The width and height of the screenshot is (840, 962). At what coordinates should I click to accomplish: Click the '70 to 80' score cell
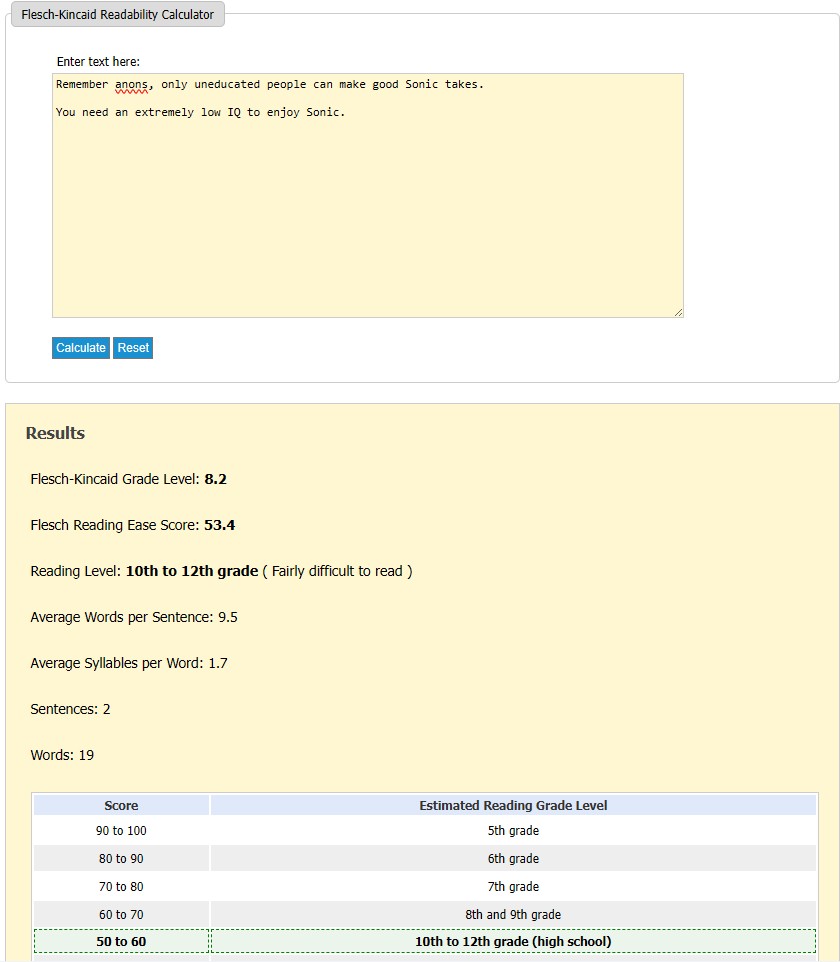coord(121,887)
